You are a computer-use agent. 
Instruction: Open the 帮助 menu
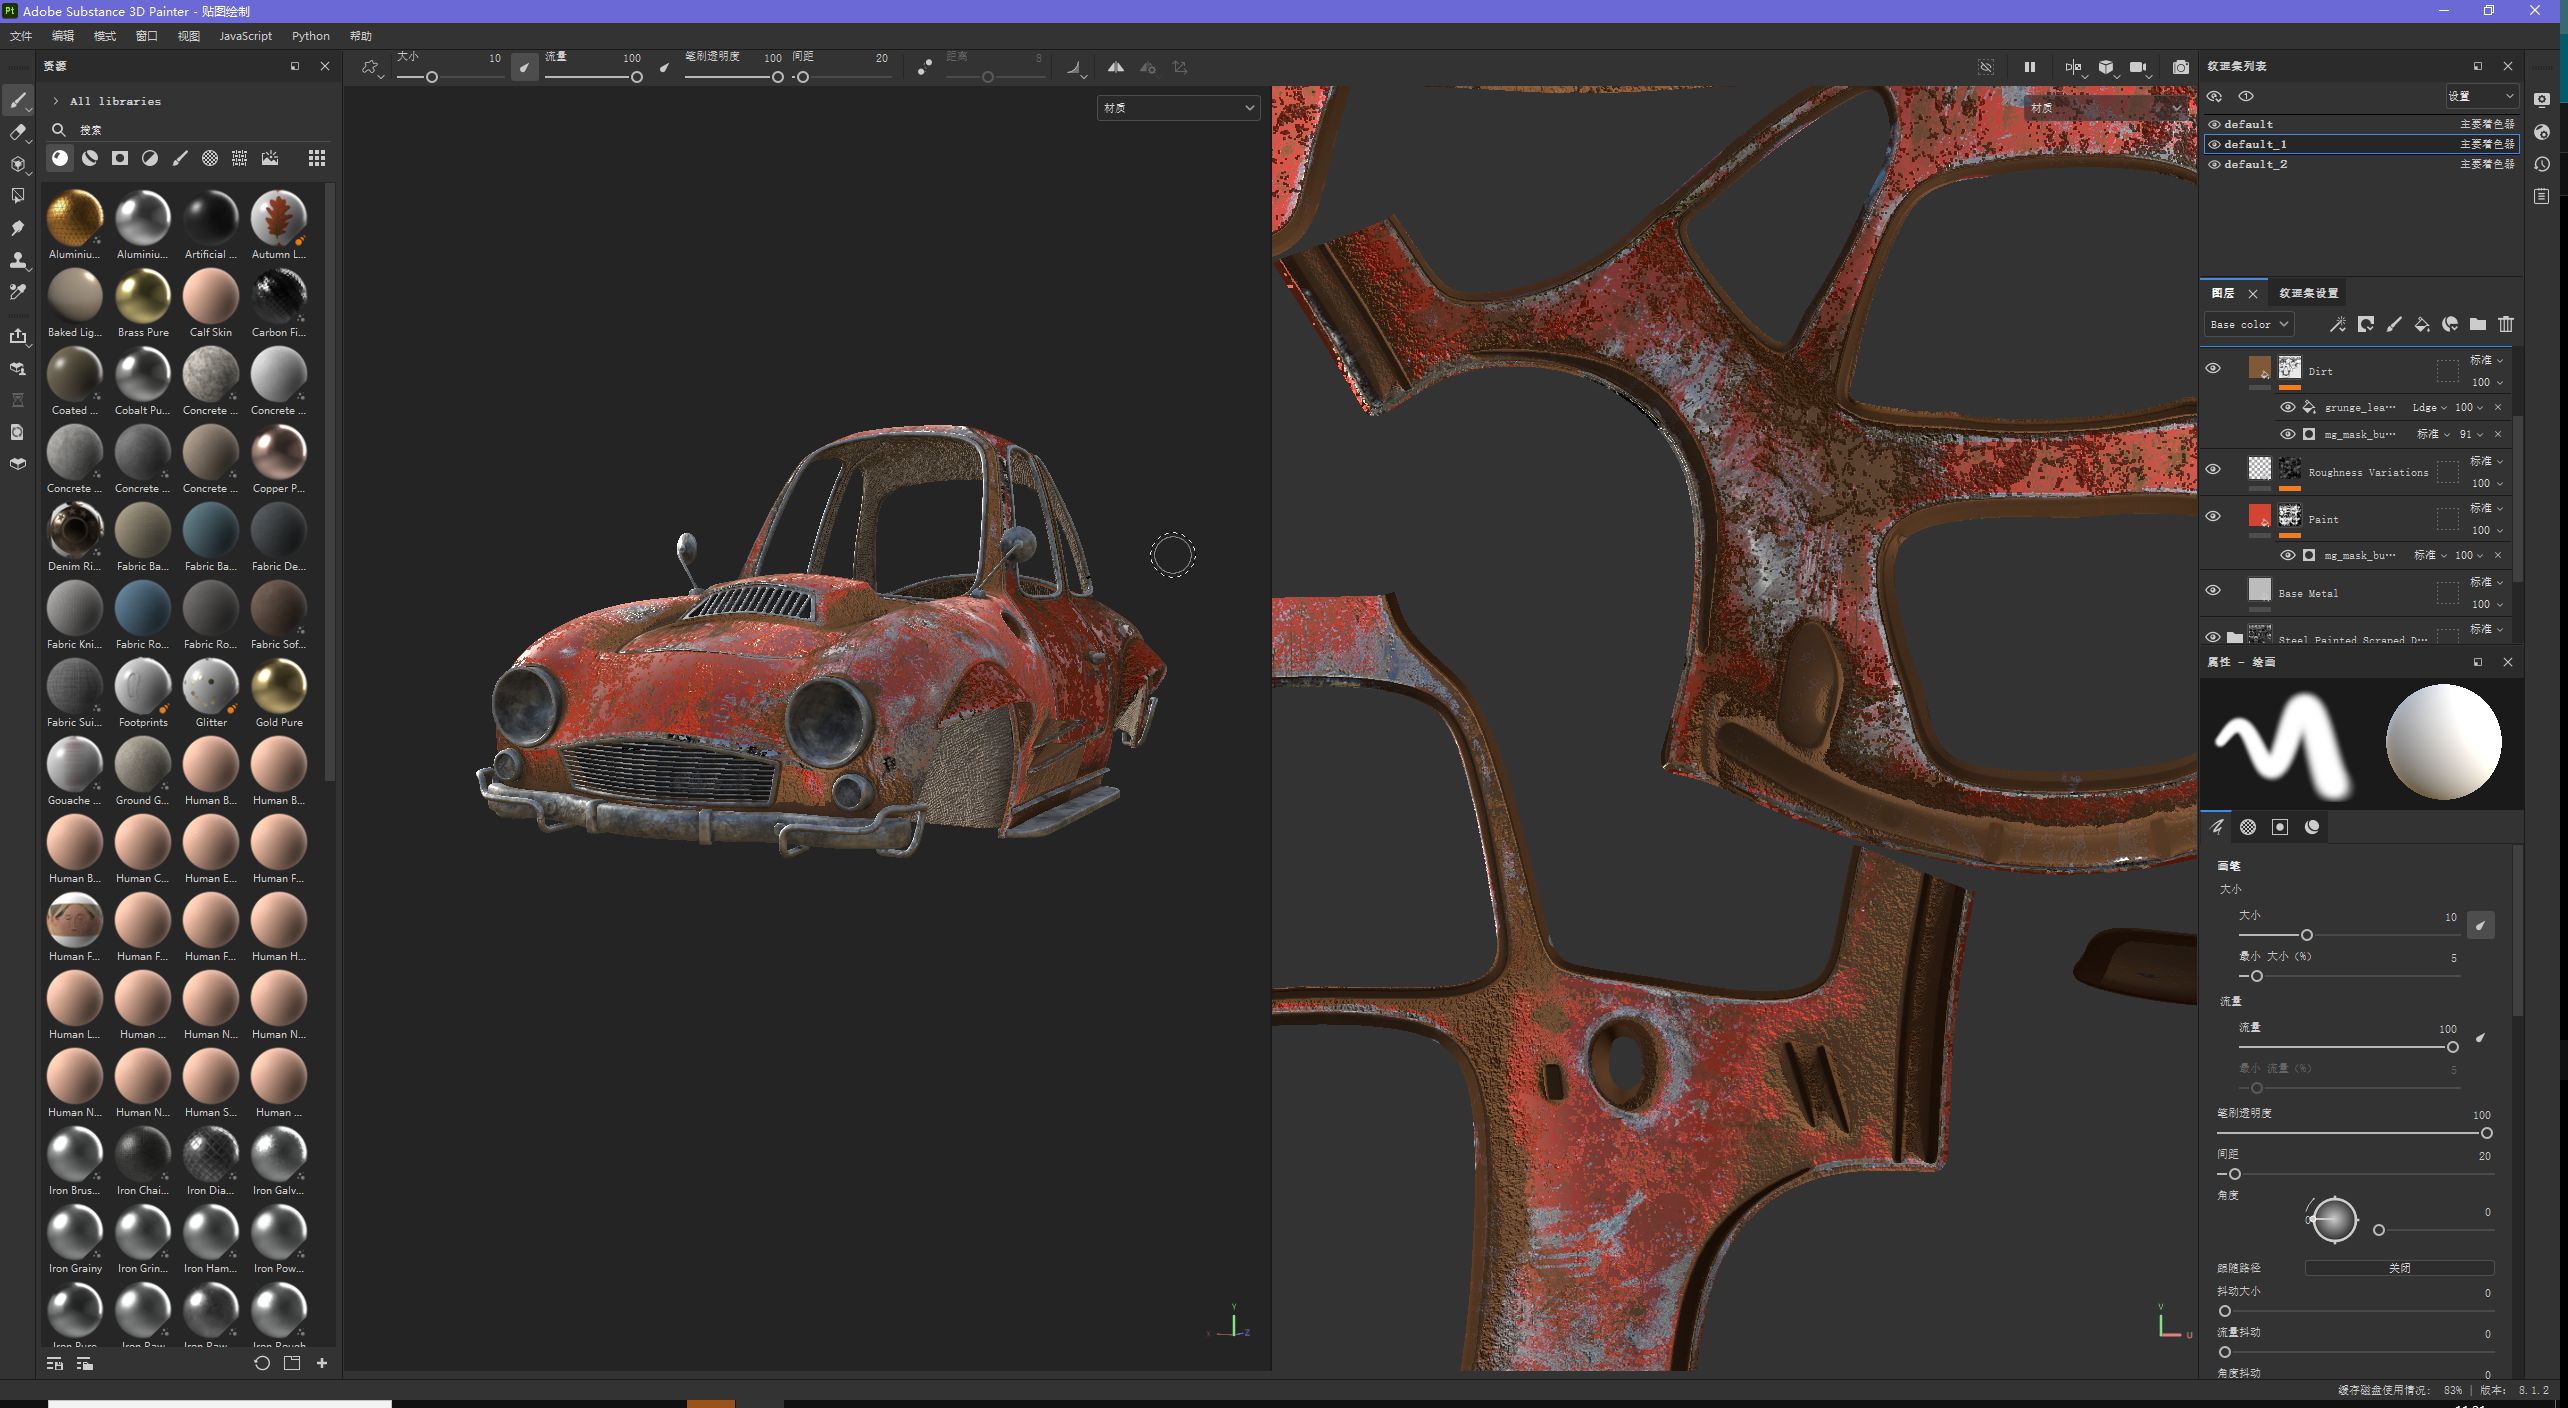tap(360, 36)
